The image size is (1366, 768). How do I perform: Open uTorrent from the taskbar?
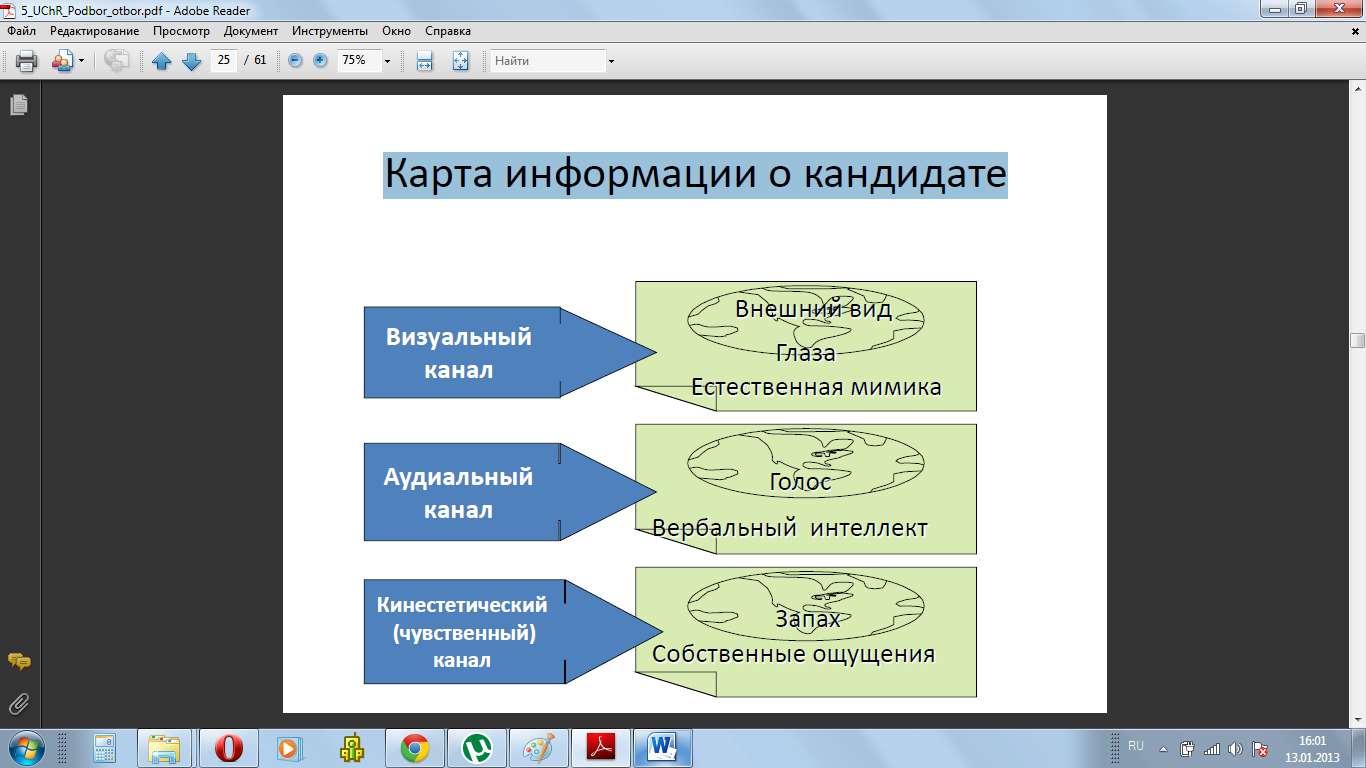click(x=476, y=747)
